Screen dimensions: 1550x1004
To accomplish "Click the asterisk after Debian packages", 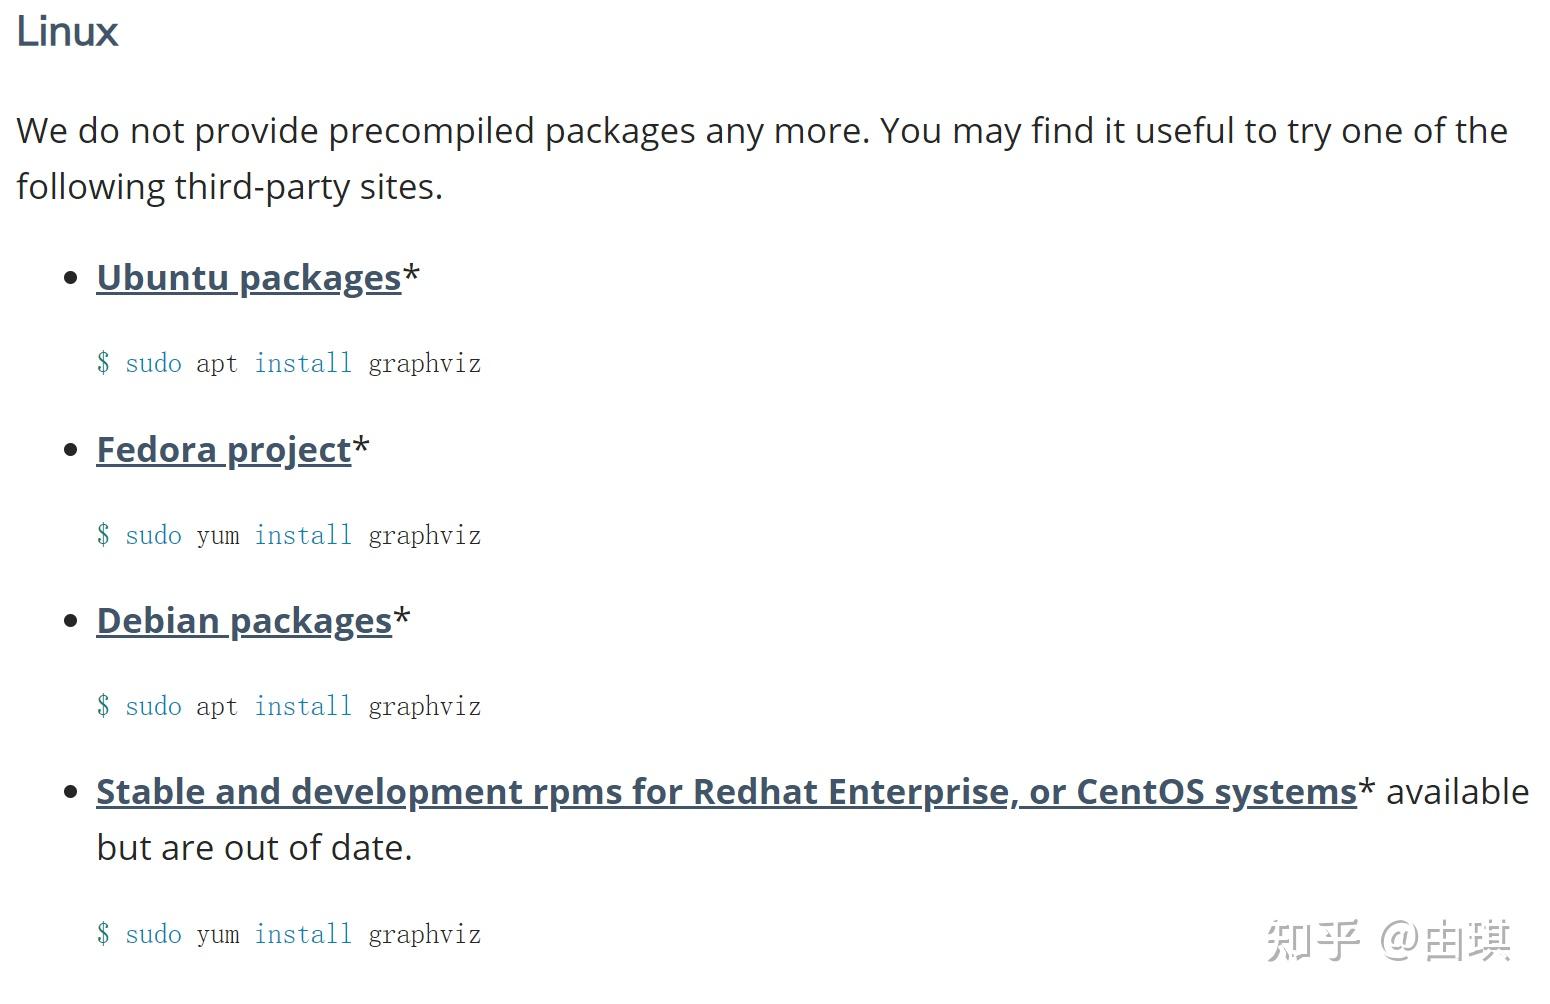I will coord(402,616).
